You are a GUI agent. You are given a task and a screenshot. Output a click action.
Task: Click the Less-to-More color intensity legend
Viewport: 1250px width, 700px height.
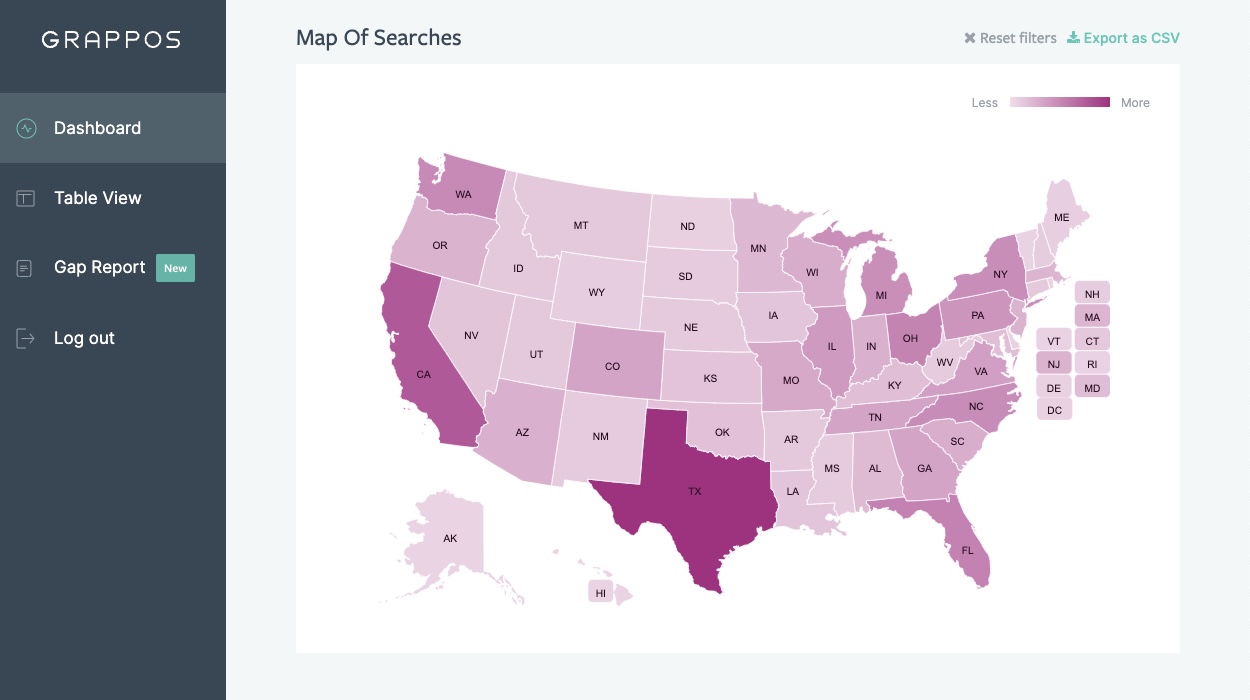[1060, 101]
